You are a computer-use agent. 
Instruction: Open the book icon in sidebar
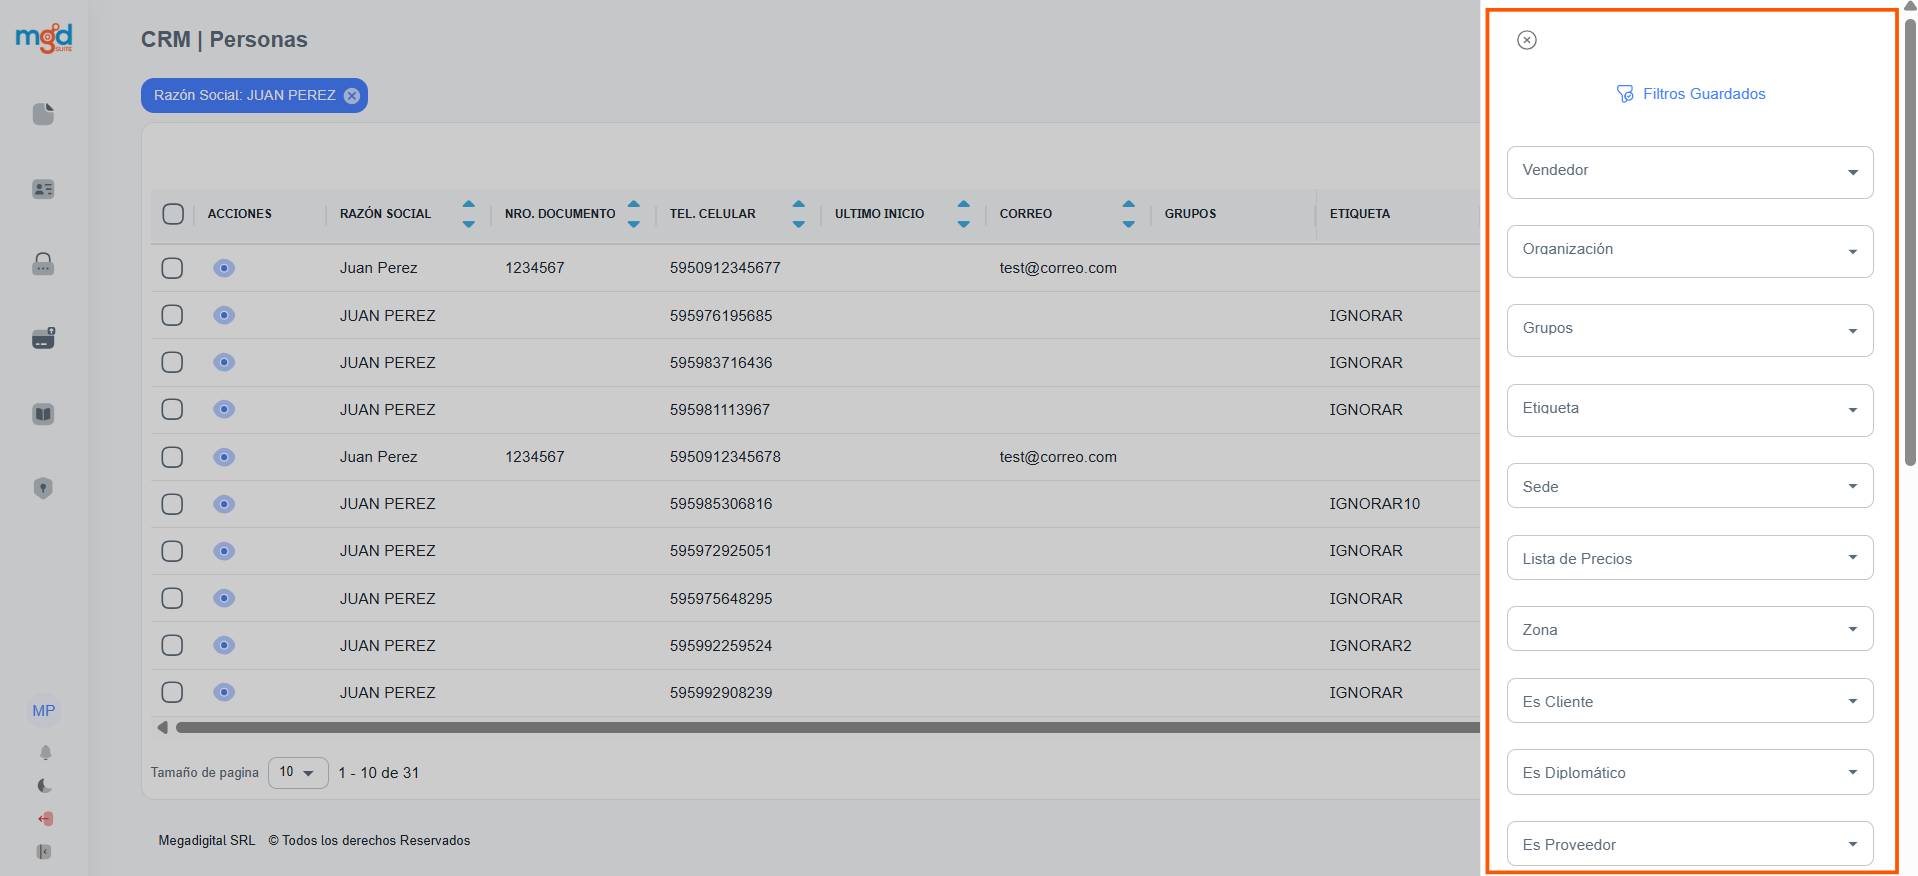[x=43, y=414]
